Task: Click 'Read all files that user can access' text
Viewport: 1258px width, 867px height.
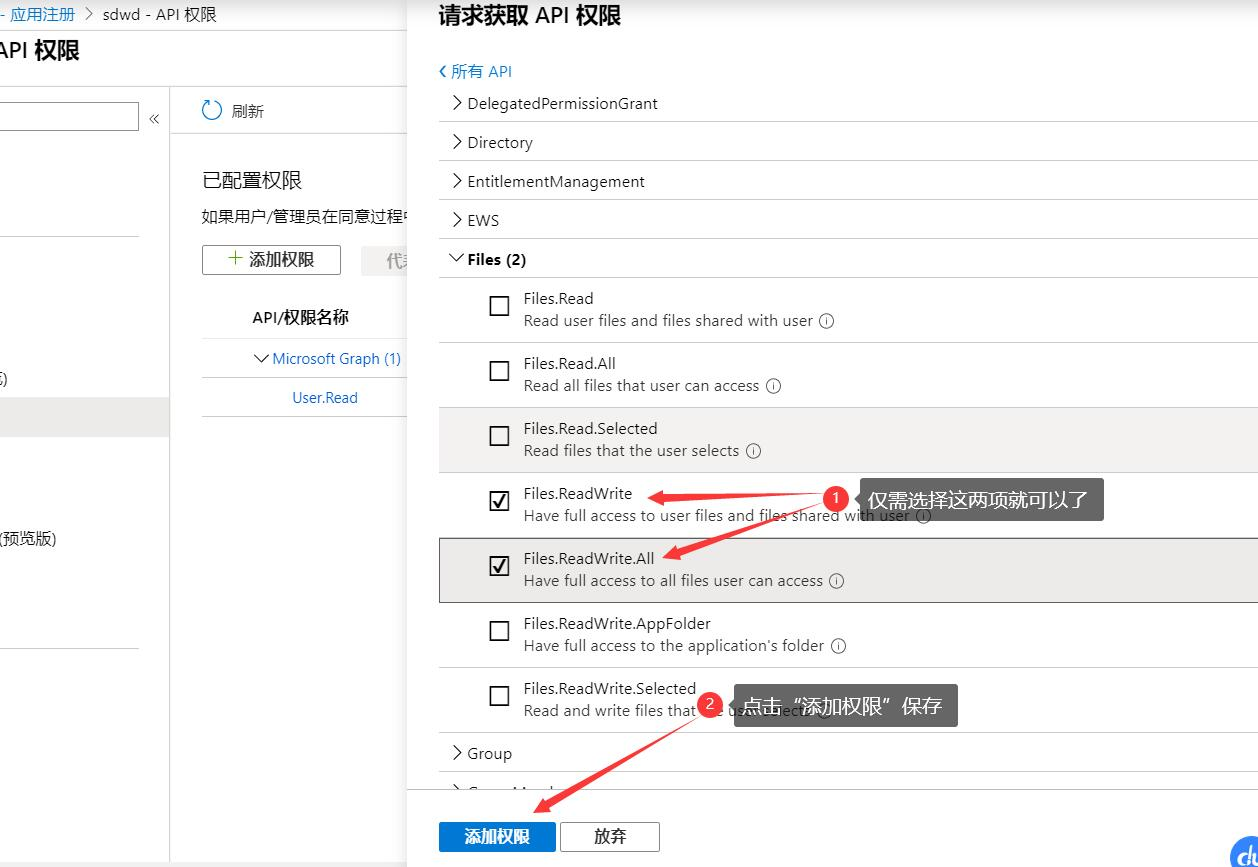Action: pyautogui.click(x=641, y=386)
